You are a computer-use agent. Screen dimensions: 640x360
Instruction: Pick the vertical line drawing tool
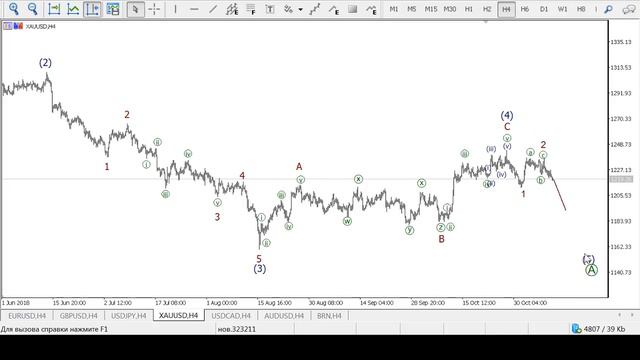[x=176, y=9]
